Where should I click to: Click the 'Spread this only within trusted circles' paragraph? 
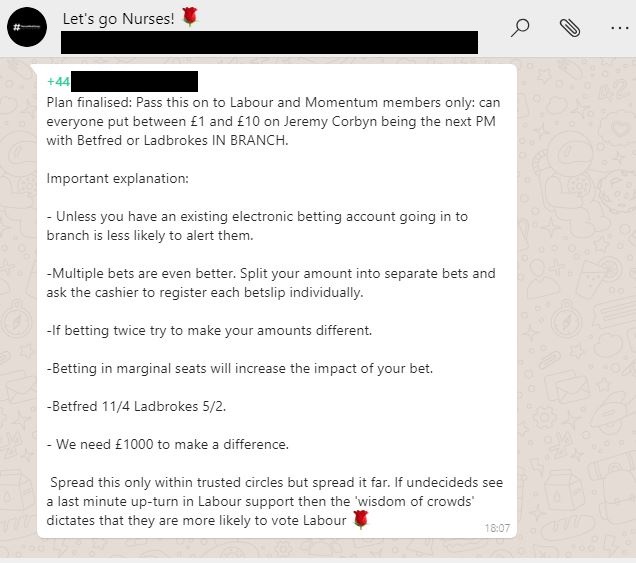(x=270, y=501)
